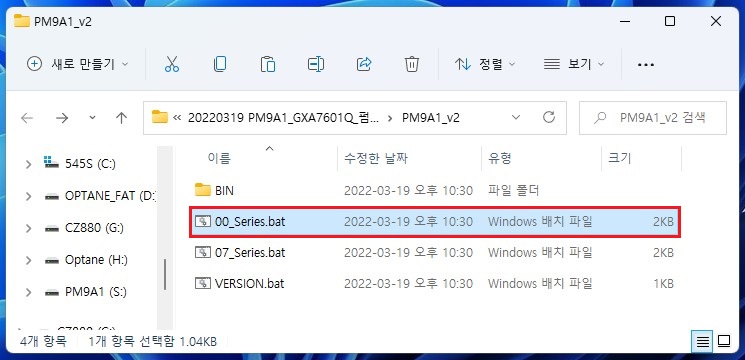Open recent locations dropdown arrow
Image resolution: width=745 pixels, height=360 pixels.
coord(93,118)
